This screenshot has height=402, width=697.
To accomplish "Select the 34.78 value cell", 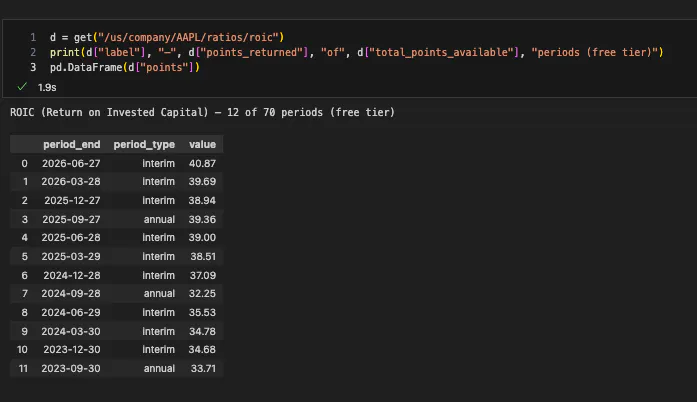I will point(202,332).
